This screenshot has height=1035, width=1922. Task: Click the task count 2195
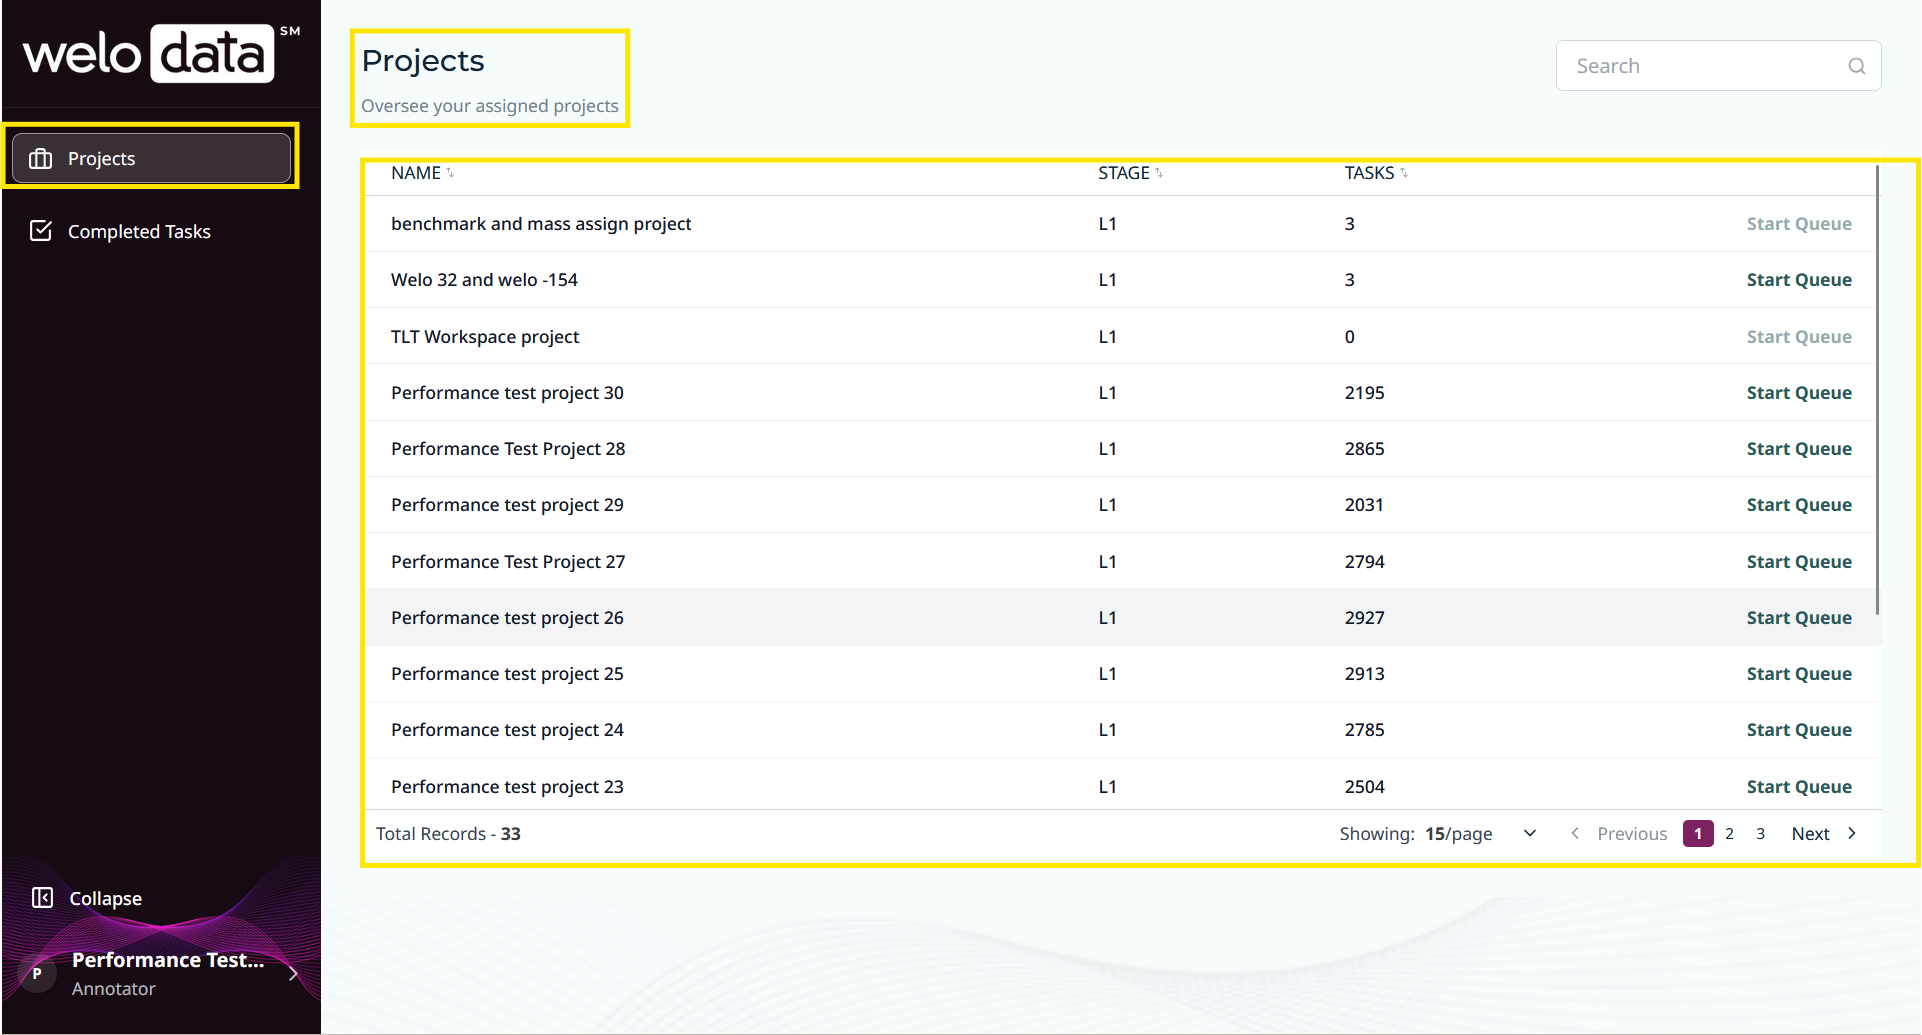point(1364,393)
